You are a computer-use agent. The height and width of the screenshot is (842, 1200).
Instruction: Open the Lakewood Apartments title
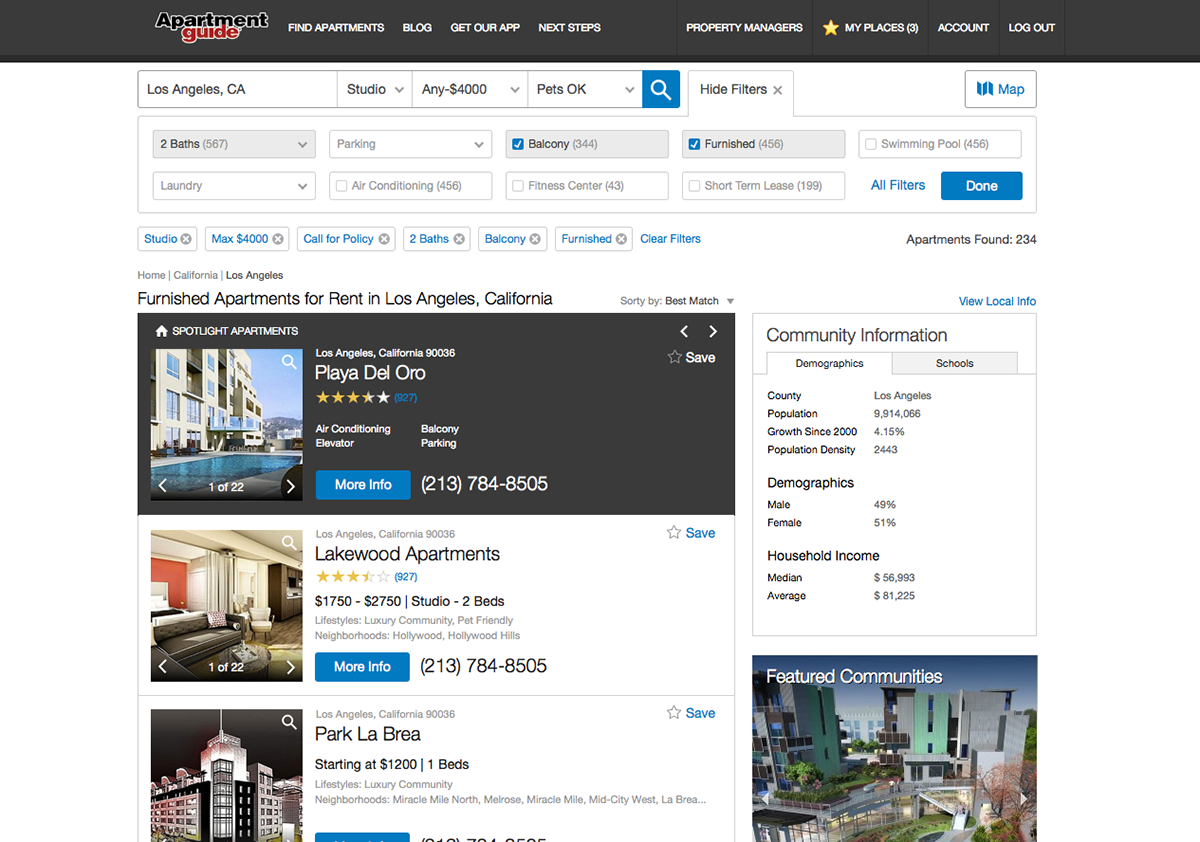(x=407, y=554)
